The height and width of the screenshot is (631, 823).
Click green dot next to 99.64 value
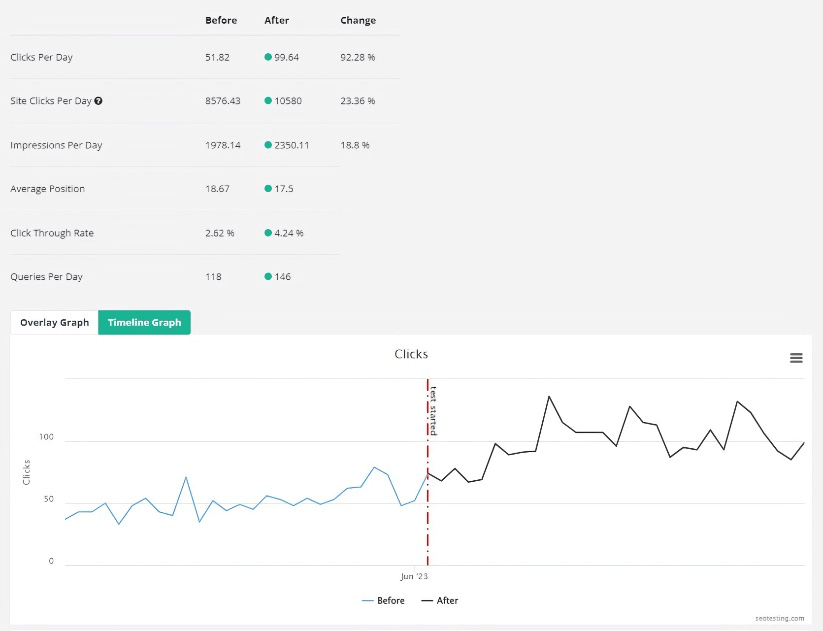(x=268, y=57)
